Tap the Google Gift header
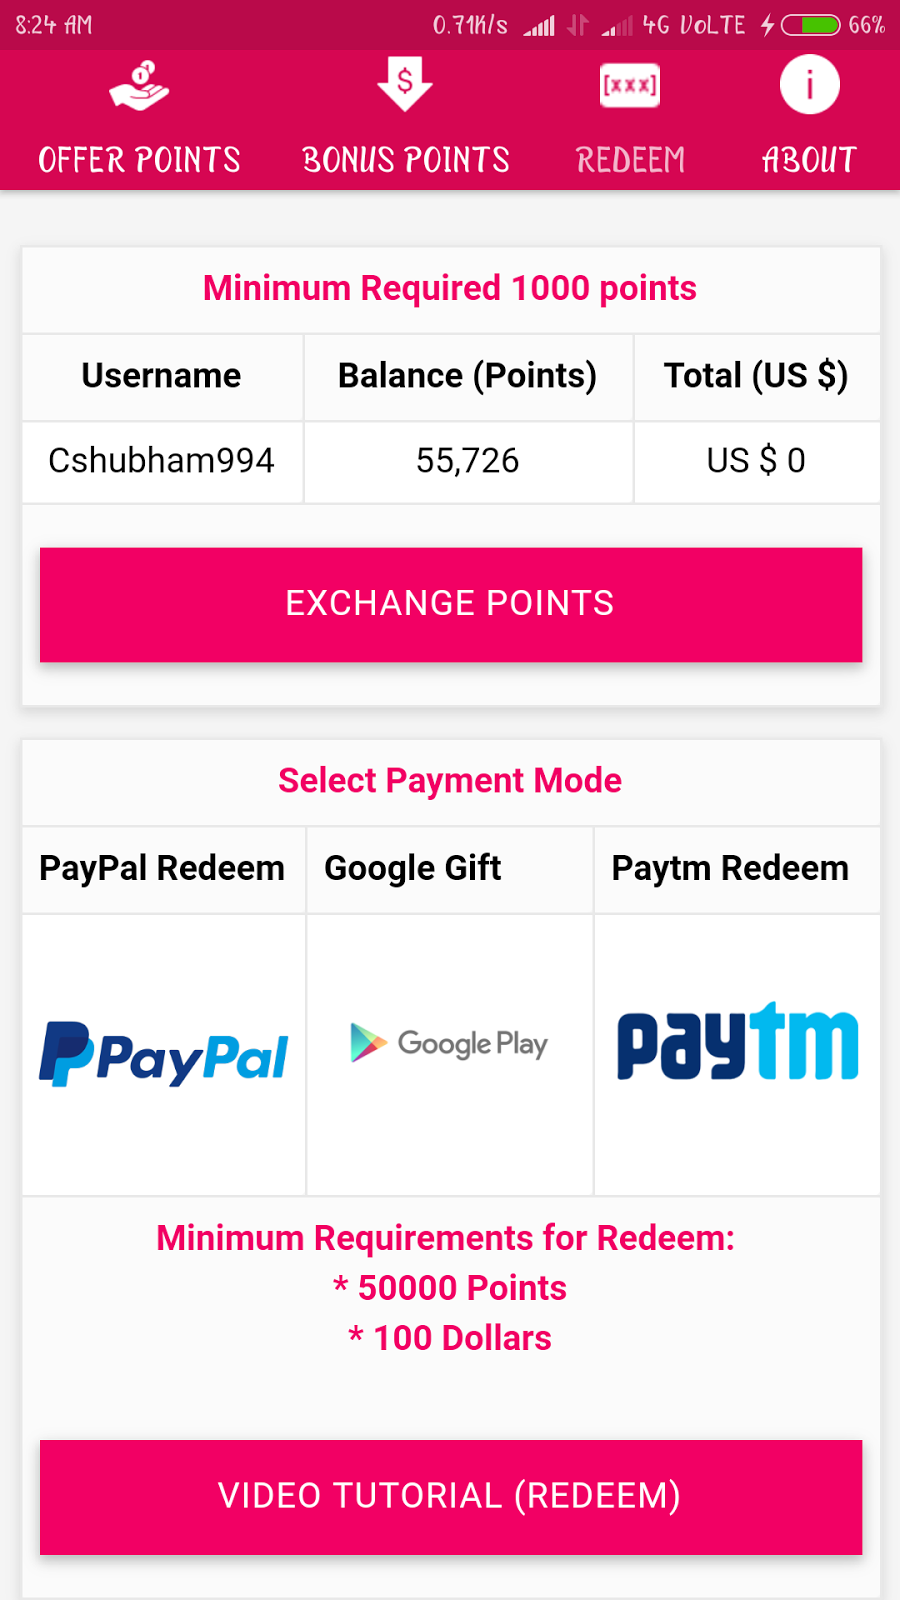 pyautogui.click(x=413, y=869)
